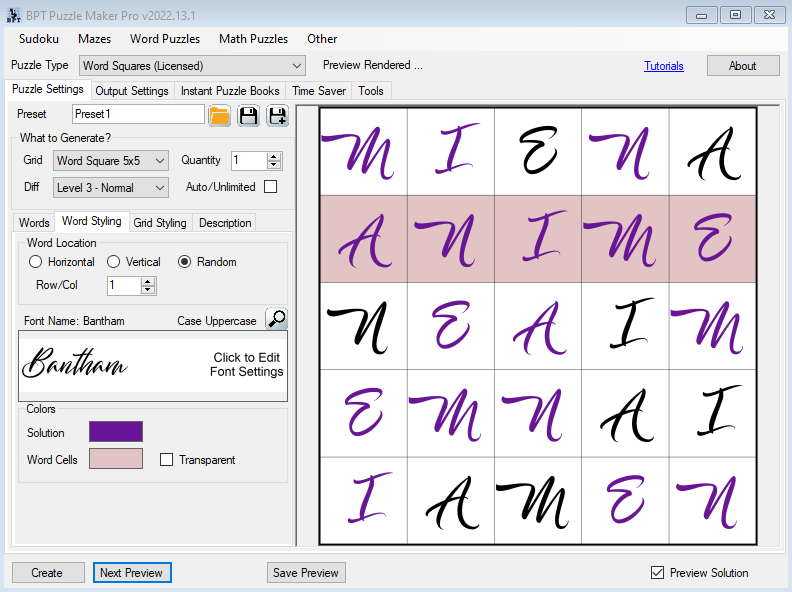Click the Next Preview button

[x=133, y=573]
